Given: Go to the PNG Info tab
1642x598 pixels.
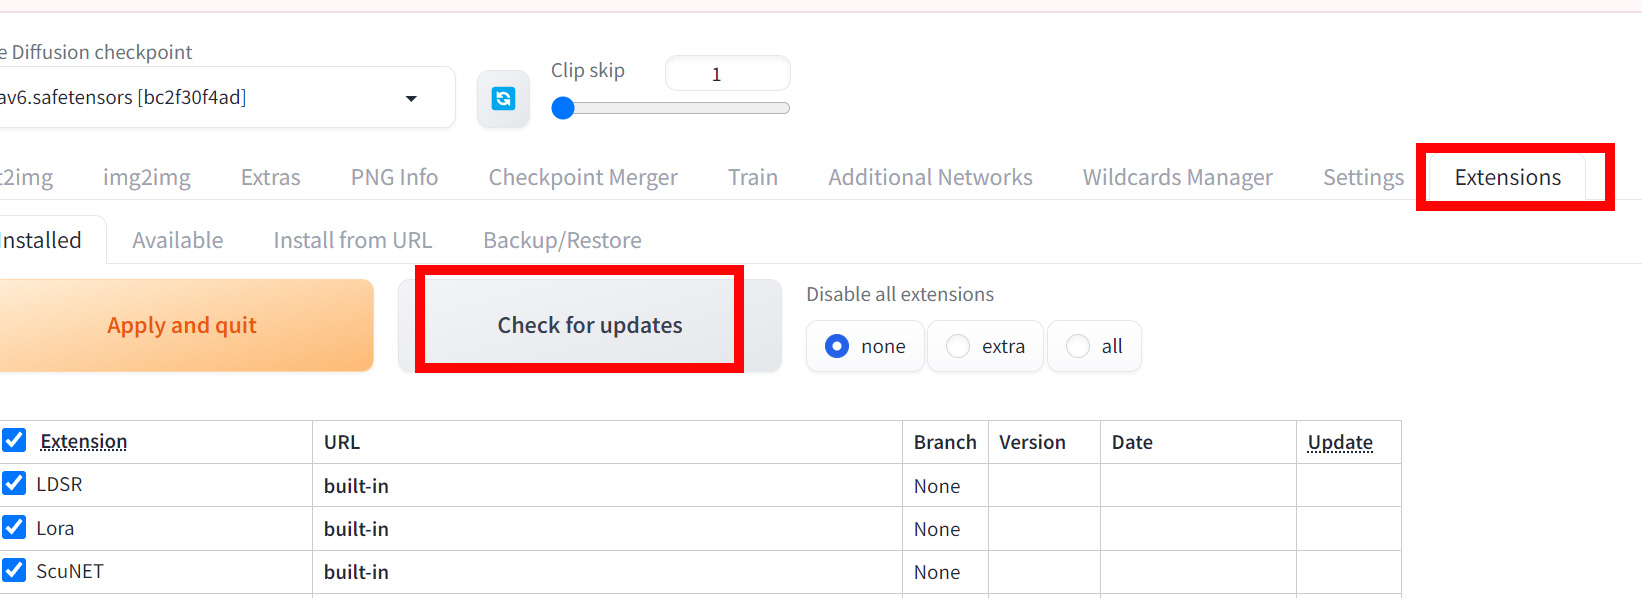Looking at the screenshot, I should click(x=394, y=178).
